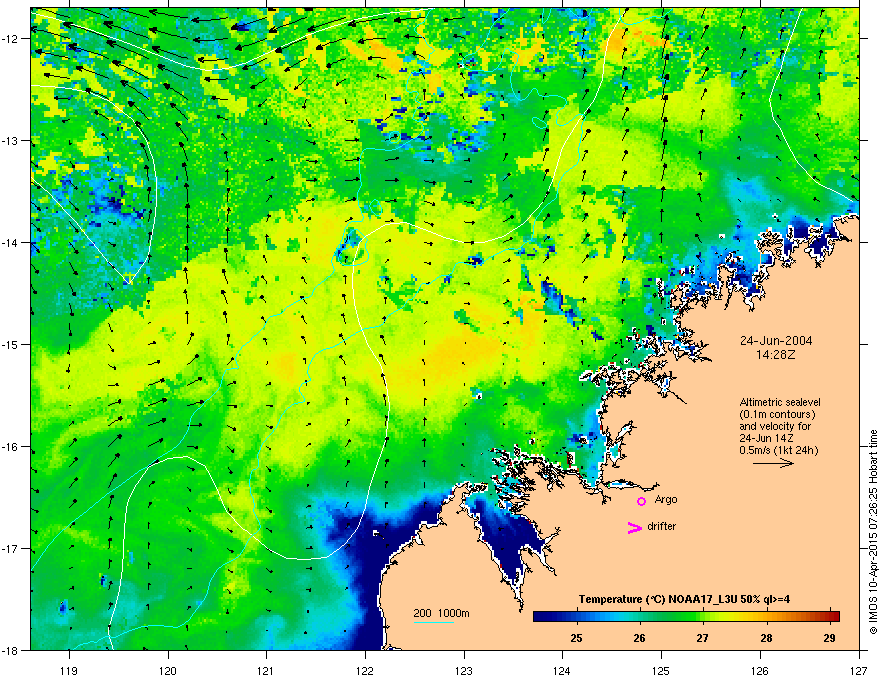Click the latitude axis label -14
Viewport: 880px width, 680px height.
click(x=11, y=242)
